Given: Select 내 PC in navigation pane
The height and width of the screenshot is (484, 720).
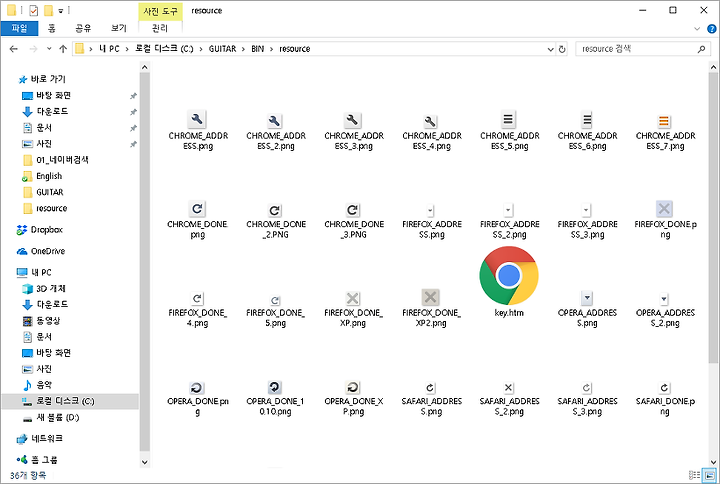Looking at the screenshot, I should [41, 272].
